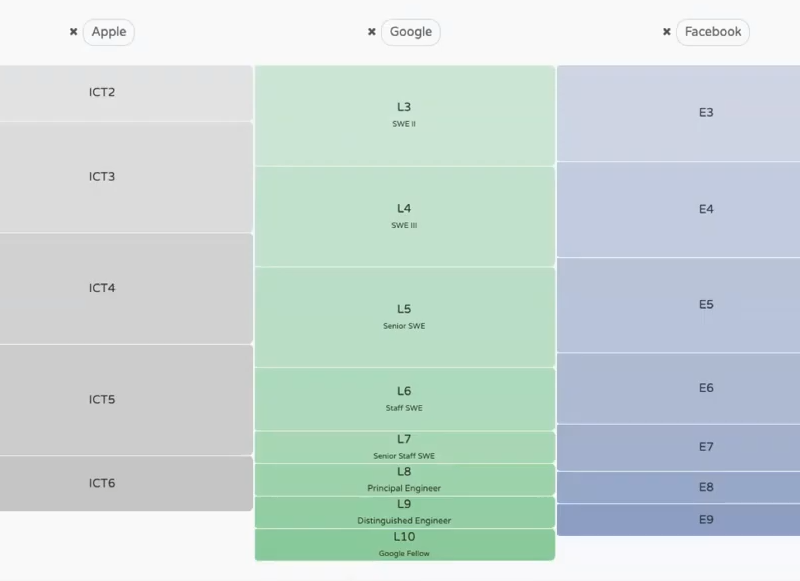Open Google L3 SWE II block
The width and height of the screenshot is (800, 581).
(404, 115)
